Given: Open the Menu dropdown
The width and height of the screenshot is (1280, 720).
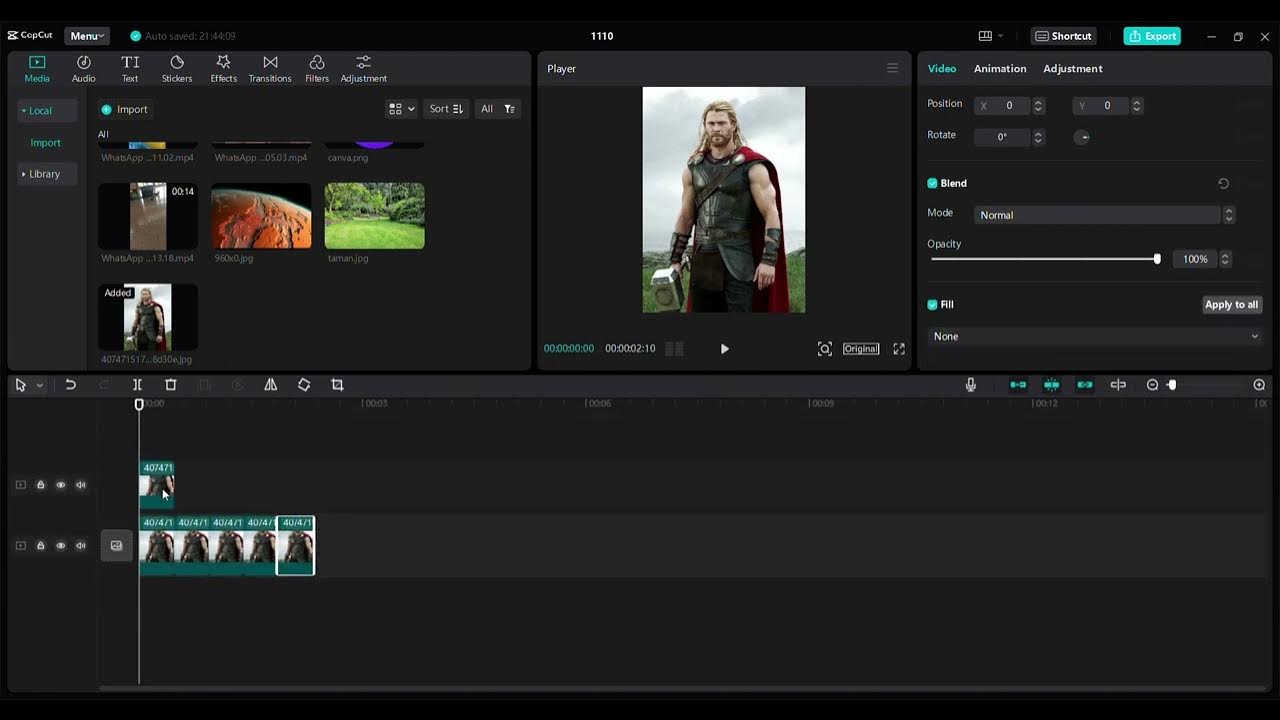Looking at the screenshot, I should [87, 36].
